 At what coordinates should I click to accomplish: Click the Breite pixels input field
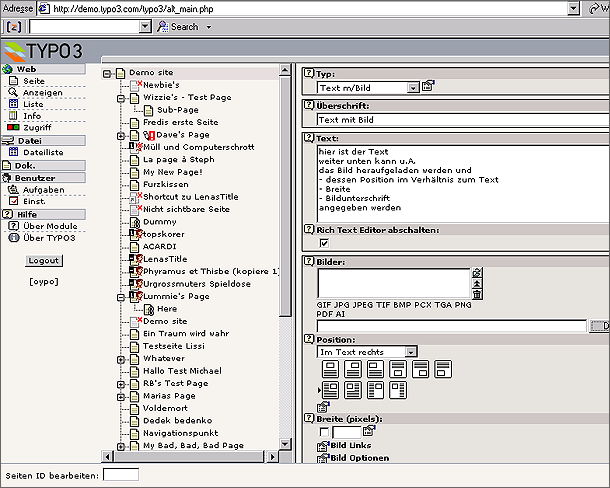pyautogui.click(x=347, y=432)
